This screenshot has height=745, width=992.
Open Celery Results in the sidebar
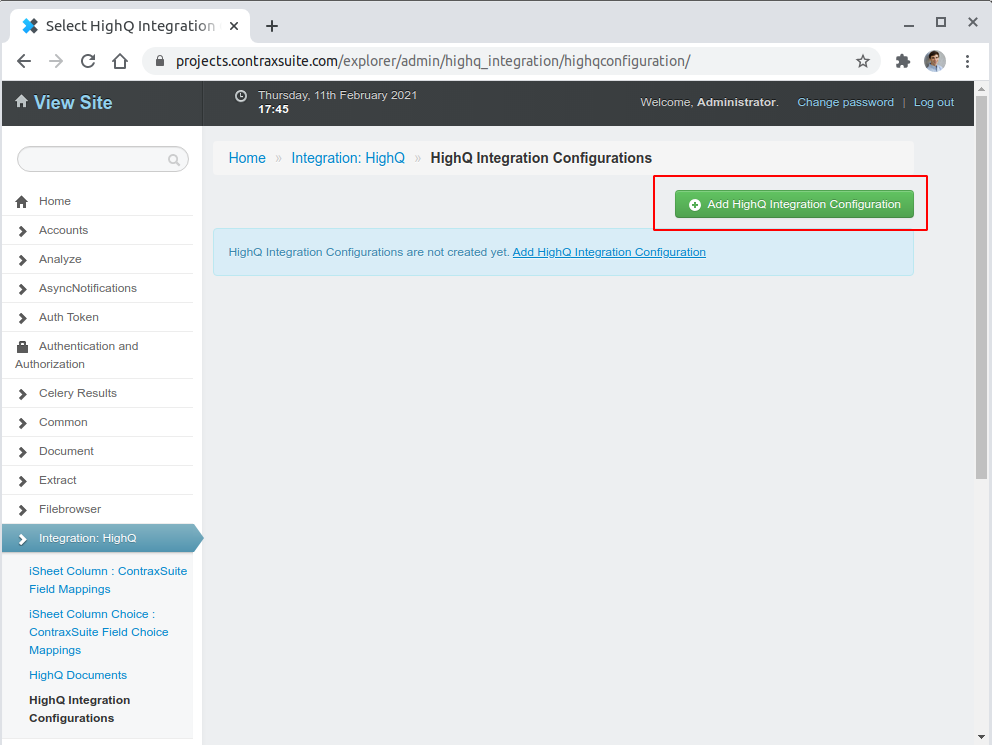pos(78,393)
